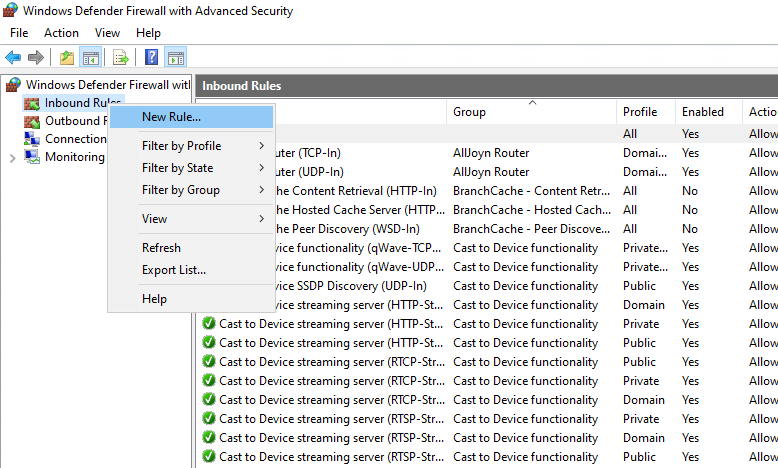Choose Export List... in context menu
The height and width of the screenshot is (468, 778).
click(x=192, y=270)
